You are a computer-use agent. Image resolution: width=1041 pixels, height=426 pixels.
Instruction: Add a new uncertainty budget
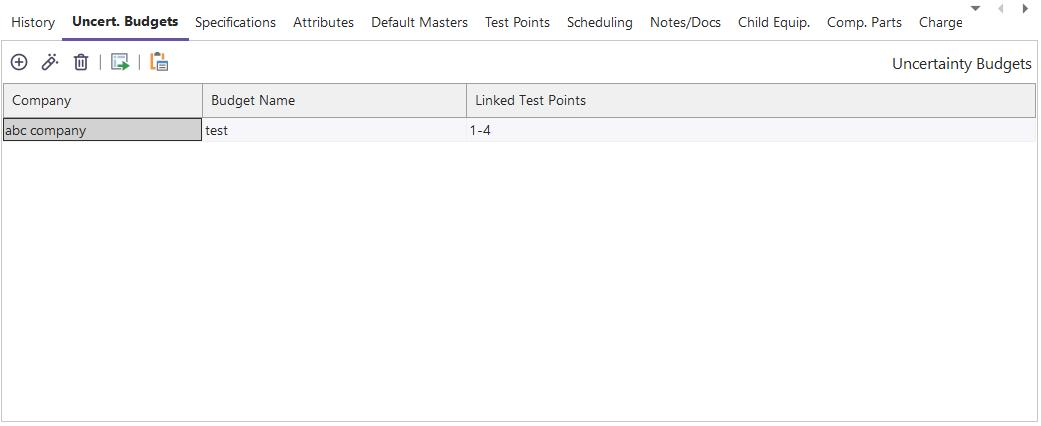pos(19,62)
